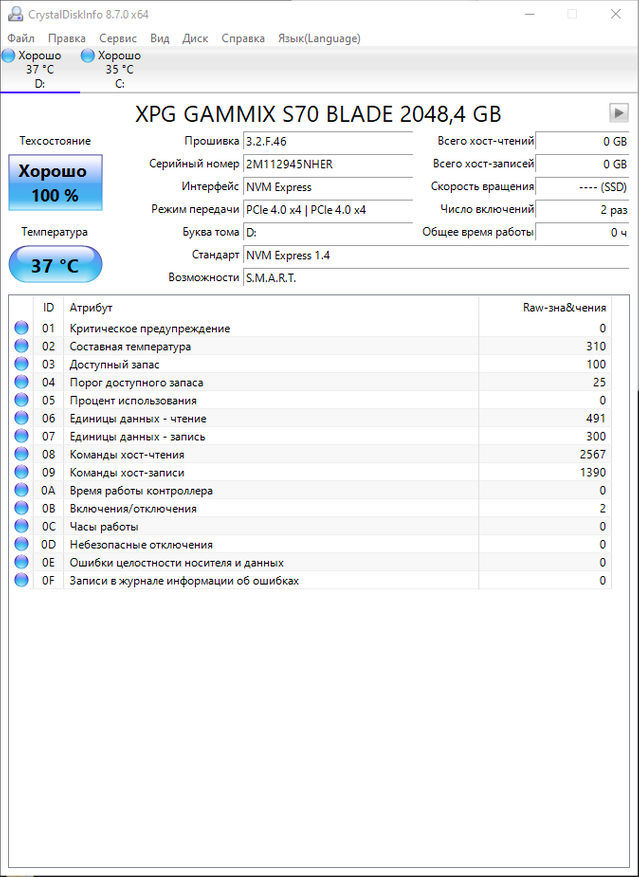The image size is (639, 877).
Task: Click the raw value 2567
Action: (x=593, y=455)
